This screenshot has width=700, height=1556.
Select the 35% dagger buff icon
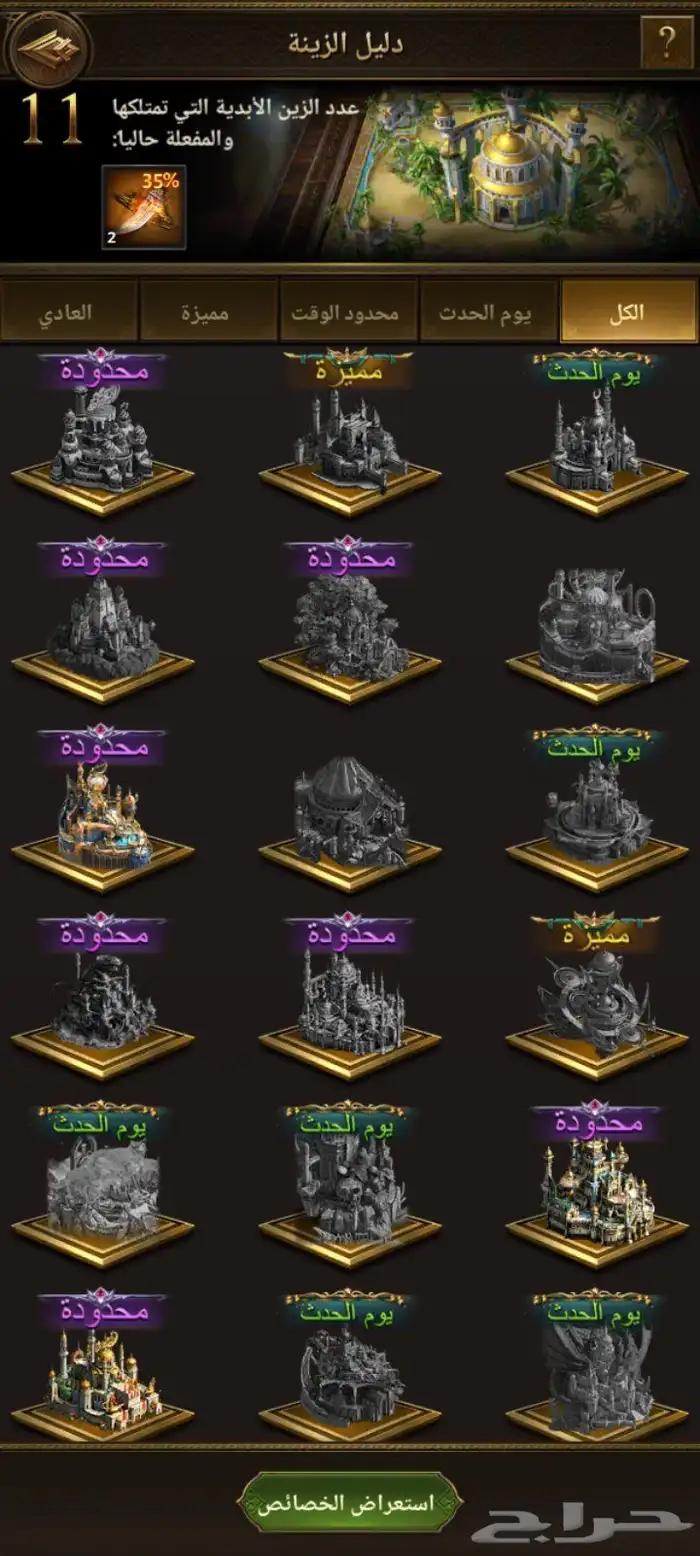tap(143, 207)
